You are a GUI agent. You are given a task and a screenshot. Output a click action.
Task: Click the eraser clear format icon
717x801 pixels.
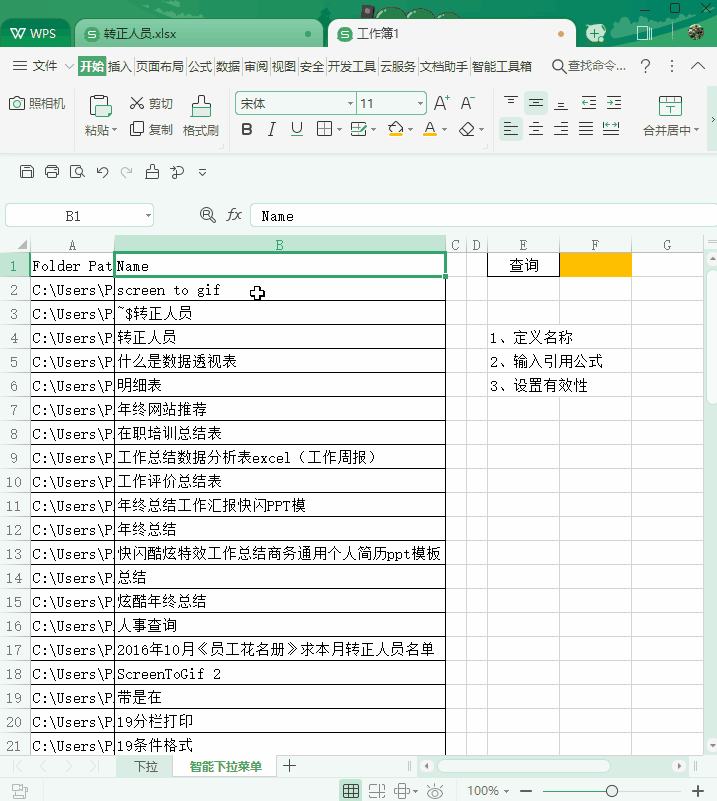pyautogui.click(x=467, y=129)
